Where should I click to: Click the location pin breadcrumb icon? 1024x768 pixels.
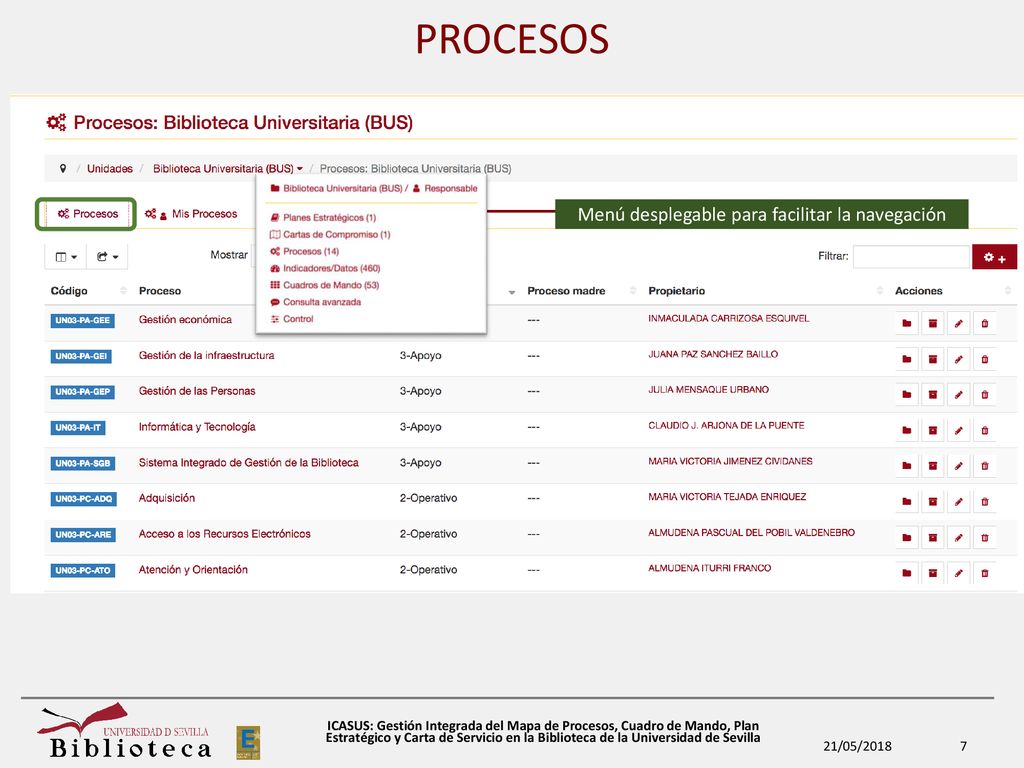coord(63,168)
